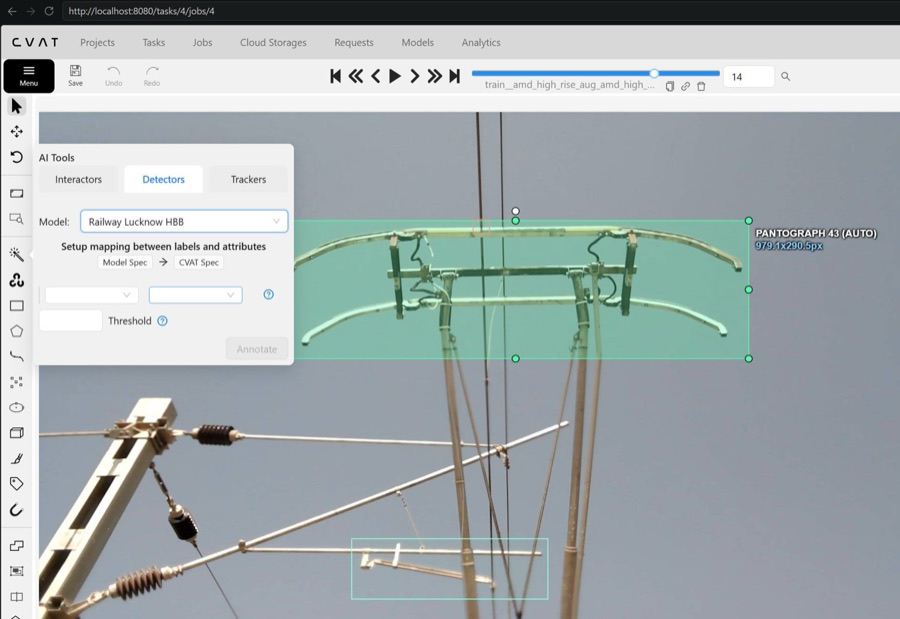
Task: Activate the merge shapes tool
Action: (x=17, y=546)
